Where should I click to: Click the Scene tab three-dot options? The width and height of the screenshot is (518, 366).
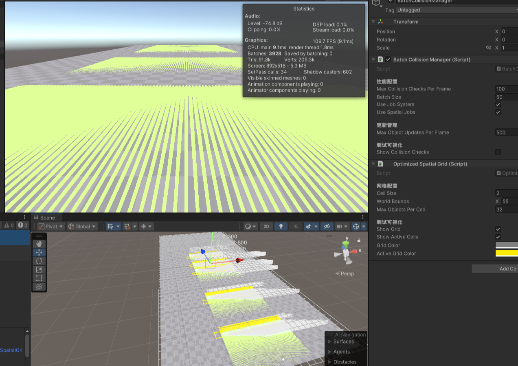tap(363, 217)
